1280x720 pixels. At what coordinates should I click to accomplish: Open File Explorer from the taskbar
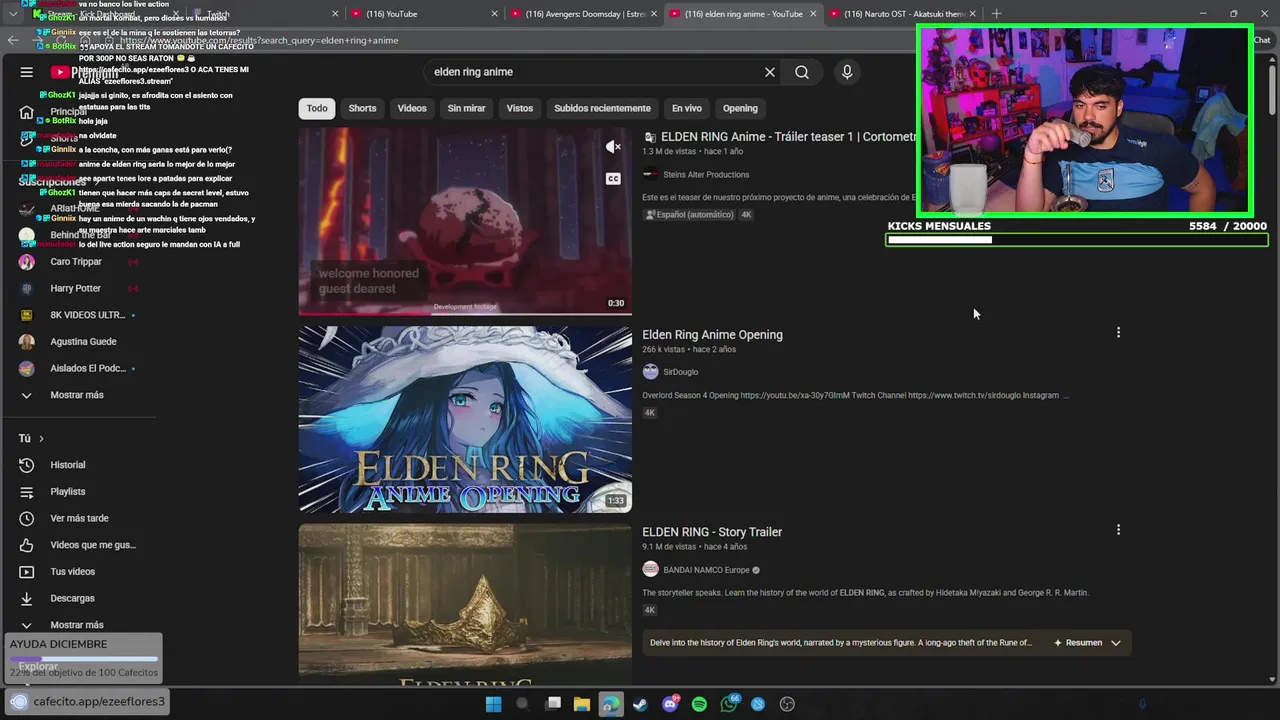(x=582, y=704)
